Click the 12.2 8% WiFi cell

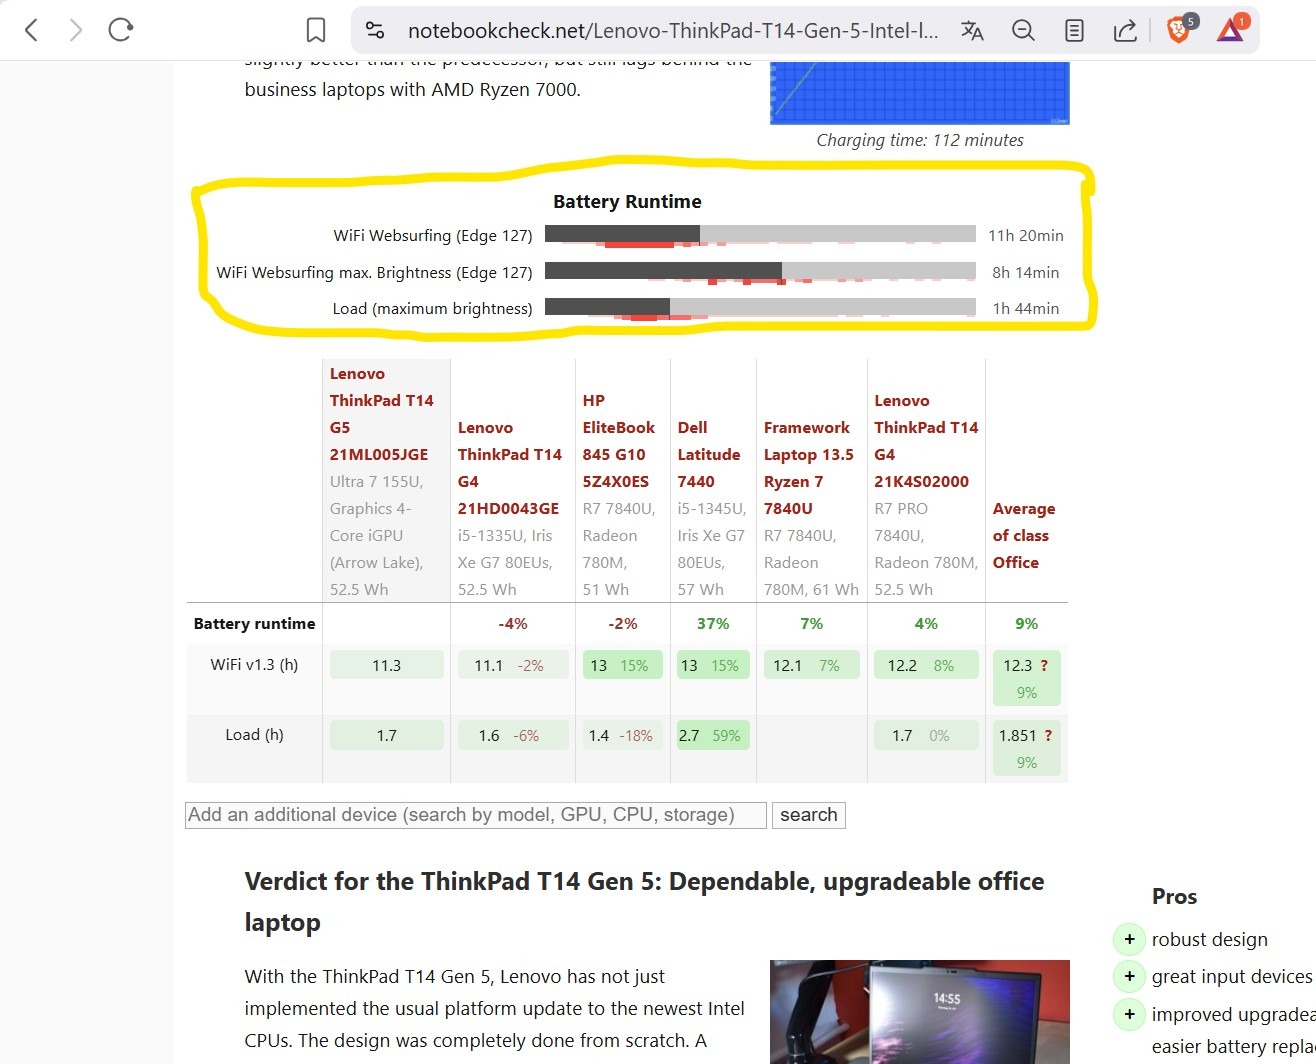[x=926, y=665]
